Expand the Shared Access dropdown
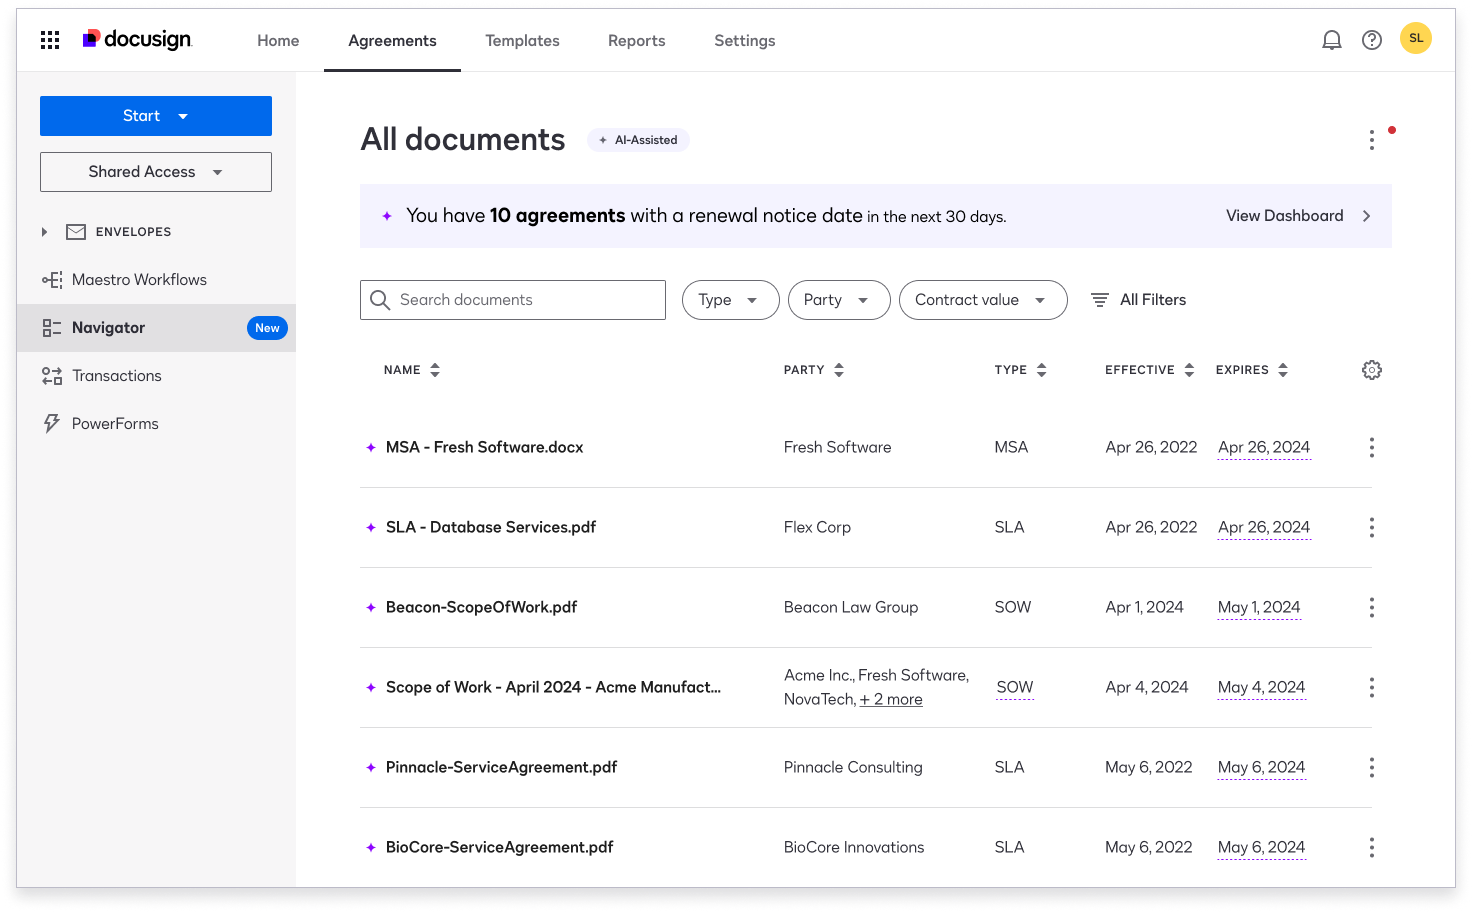 [155, 171]
